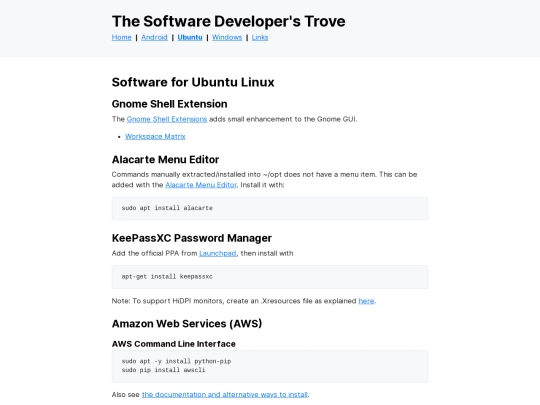The height and width of the screenshot is (405, 540).
Task: Open the documentation and alternative ways link
Action: click(225, 395)
